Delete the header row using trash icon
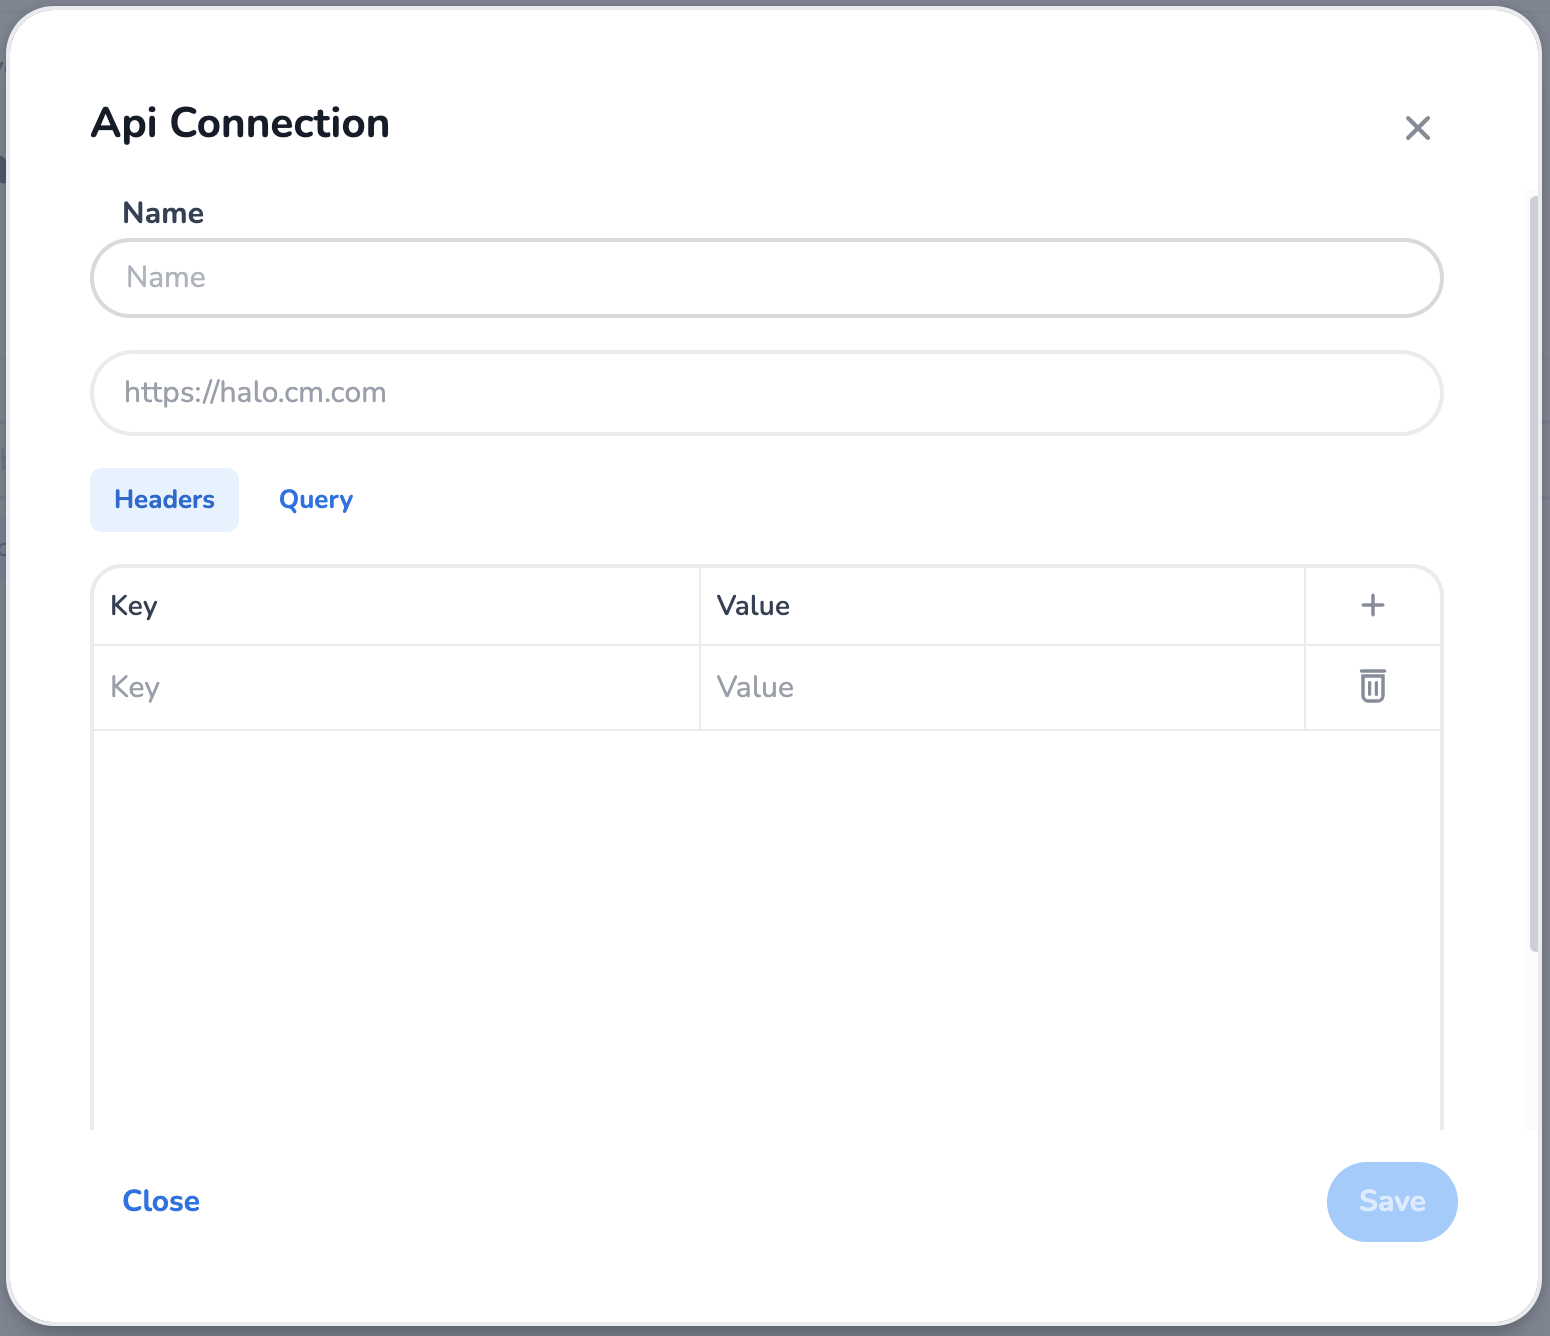The height and width of the screenshot is (1336, 1550). [x=1372, y=686]
